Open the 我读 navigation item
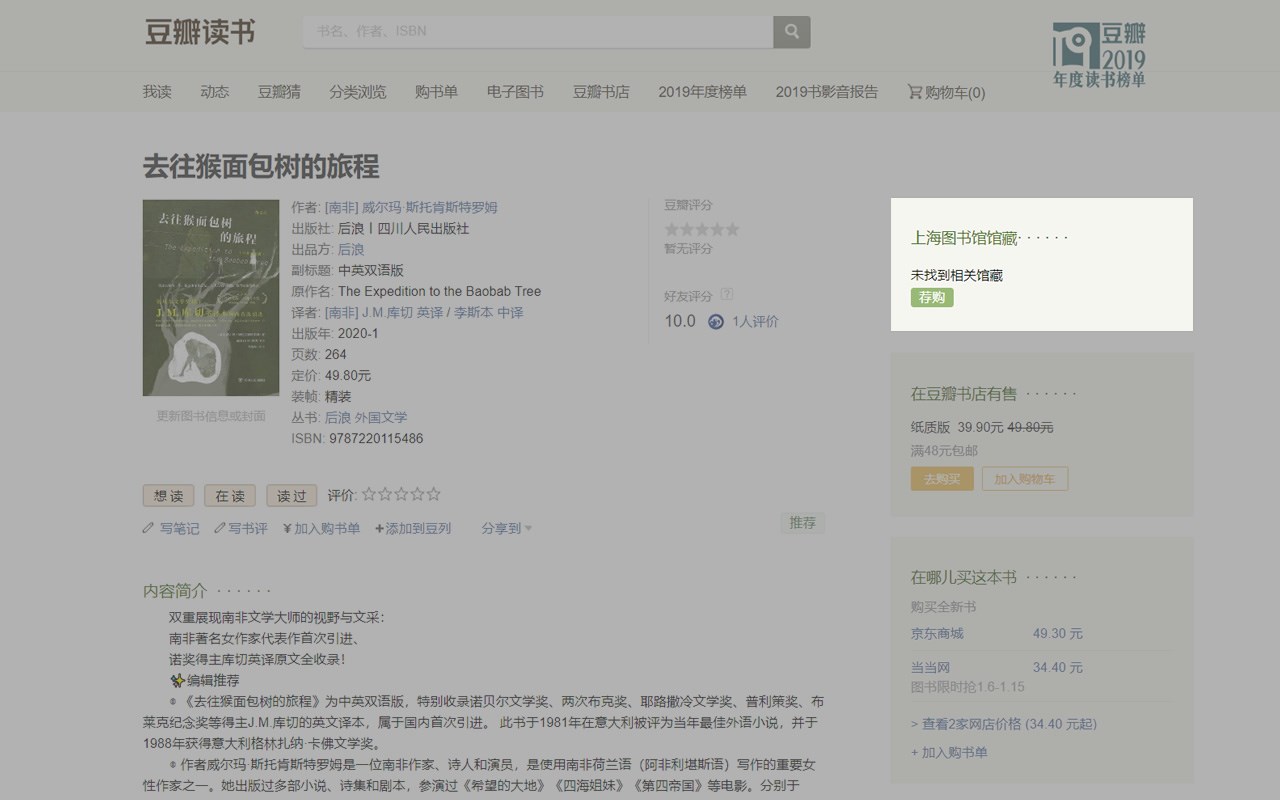The image size is (1280, 800). point(157,92)
